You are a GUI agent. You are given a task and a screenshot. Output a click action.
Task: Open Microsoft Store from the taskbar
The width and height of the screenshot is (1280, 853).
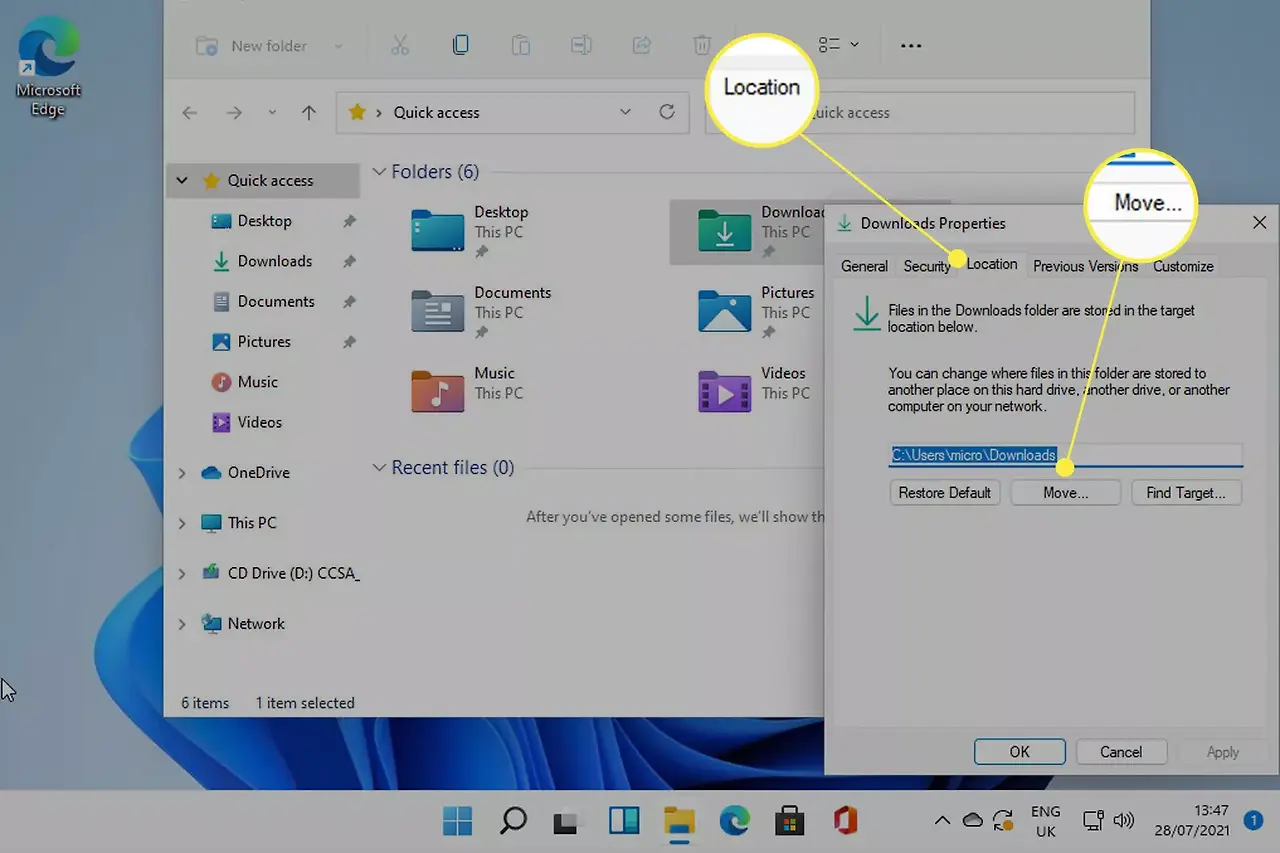(x=790, y=821)
